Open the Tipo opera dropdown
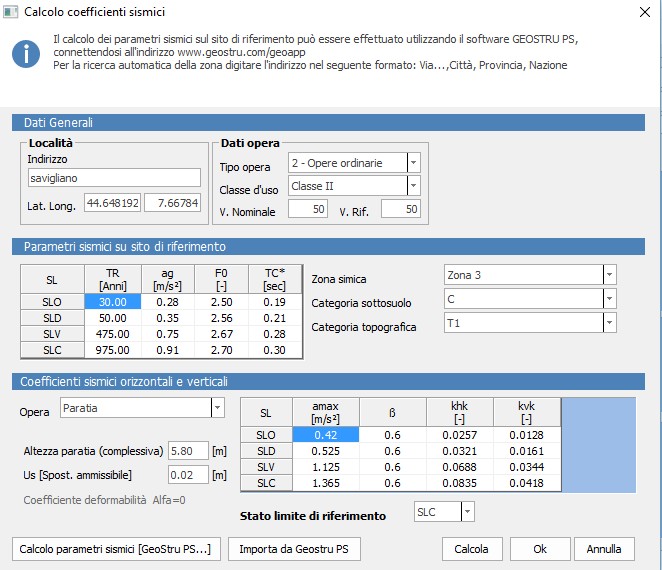The image size is (662, 570). [414, 162]
